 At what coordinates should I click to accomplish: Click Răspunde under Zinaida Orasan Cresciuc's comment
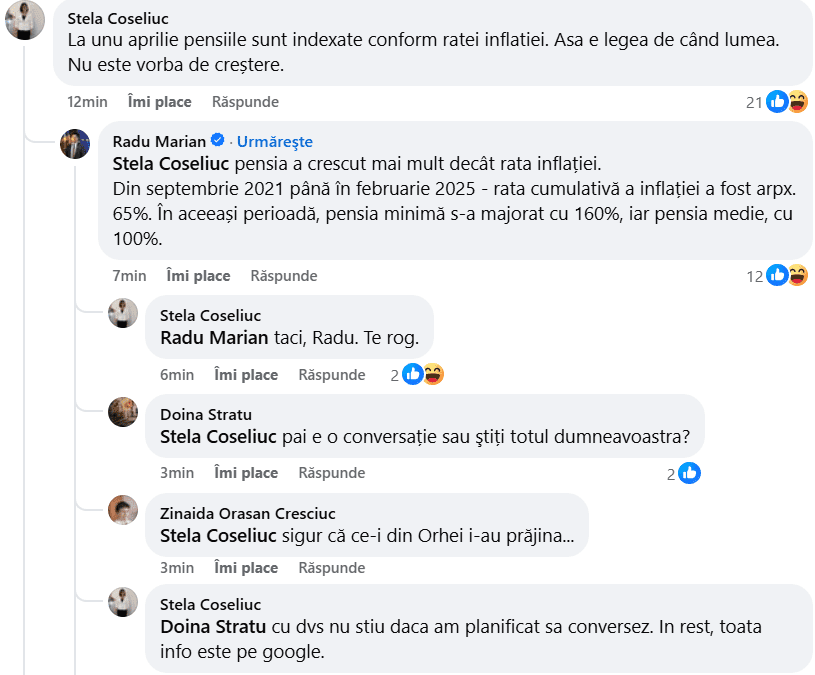(x=332, y=568)
